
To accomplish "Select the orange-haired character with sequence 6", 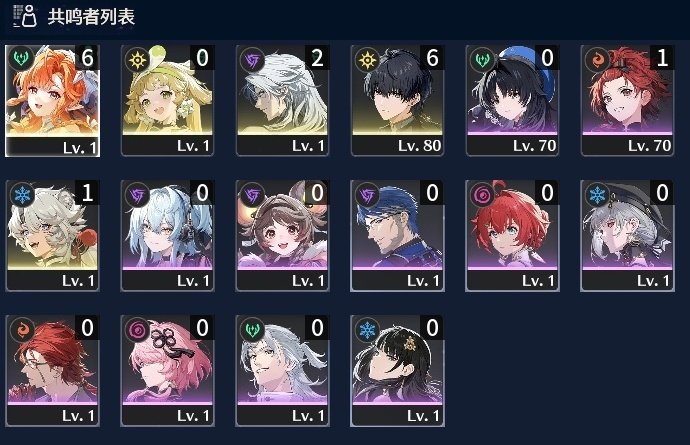I will (x=52, y=101).
